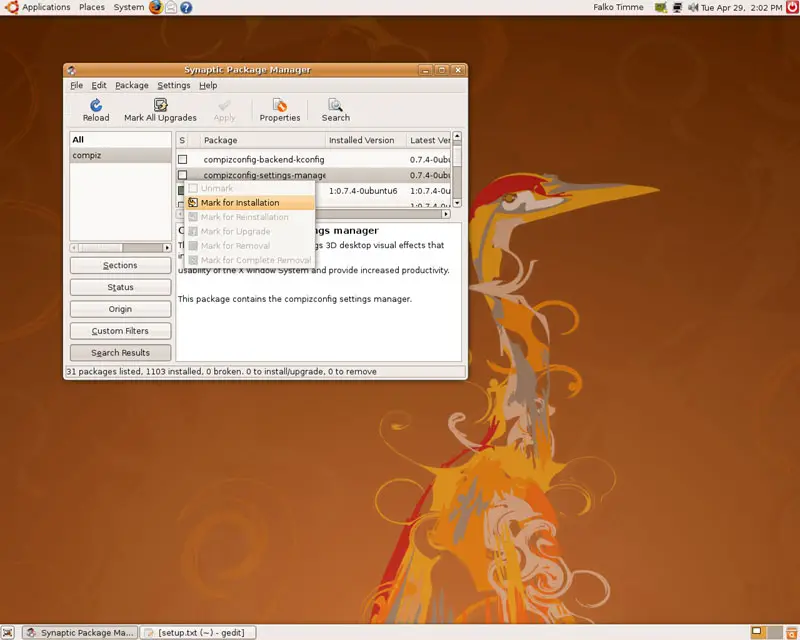Click the clock showing Tue Apr 29
The image size is (800, 640).
(741, 8)
